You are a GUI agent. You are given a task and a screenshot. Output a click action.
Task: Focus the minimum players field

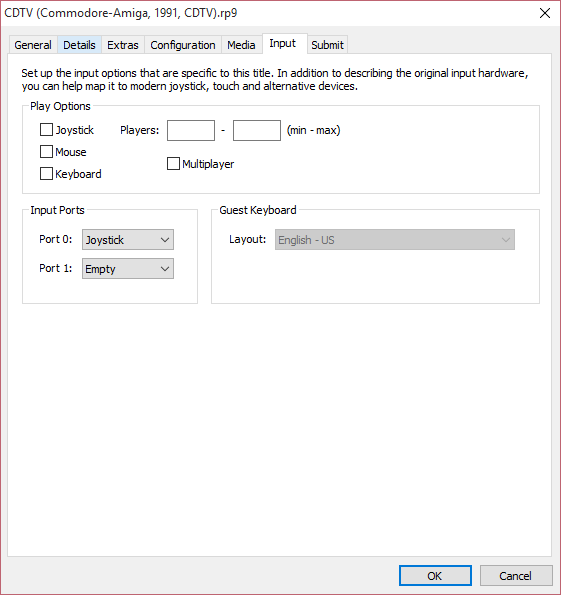191,131
